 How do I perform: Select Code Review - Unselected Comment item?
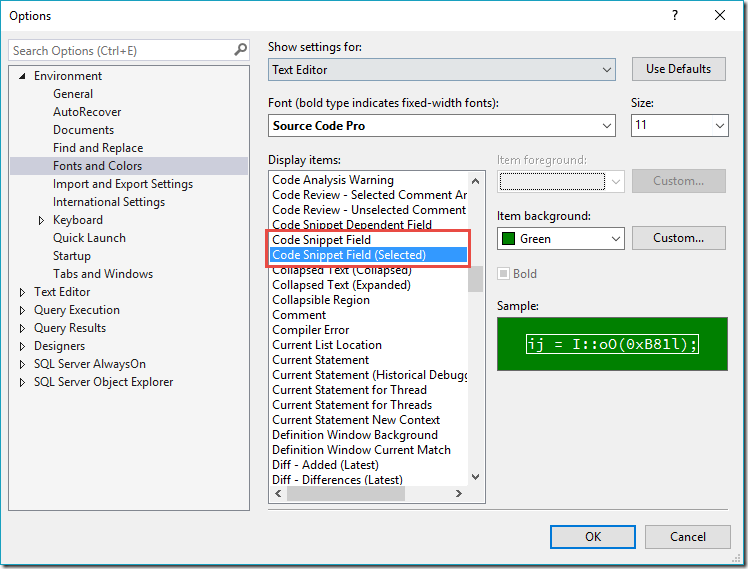369,210
